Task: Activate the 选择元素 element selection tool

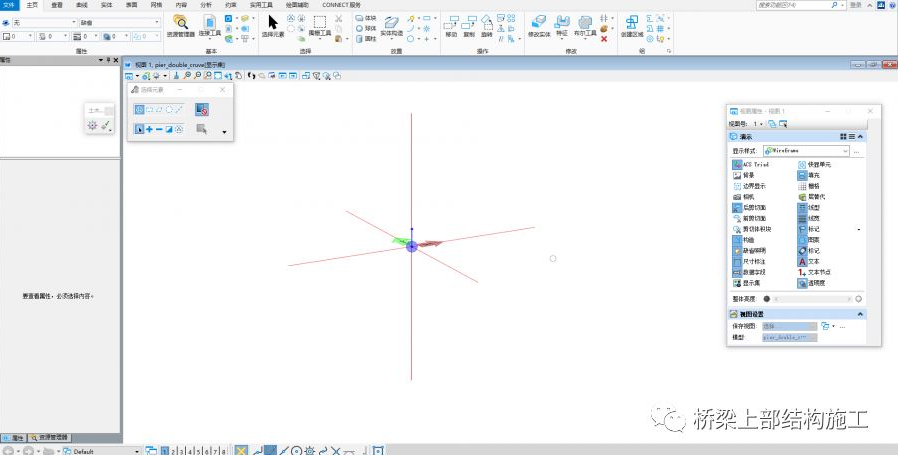Action: coord(273,26)
